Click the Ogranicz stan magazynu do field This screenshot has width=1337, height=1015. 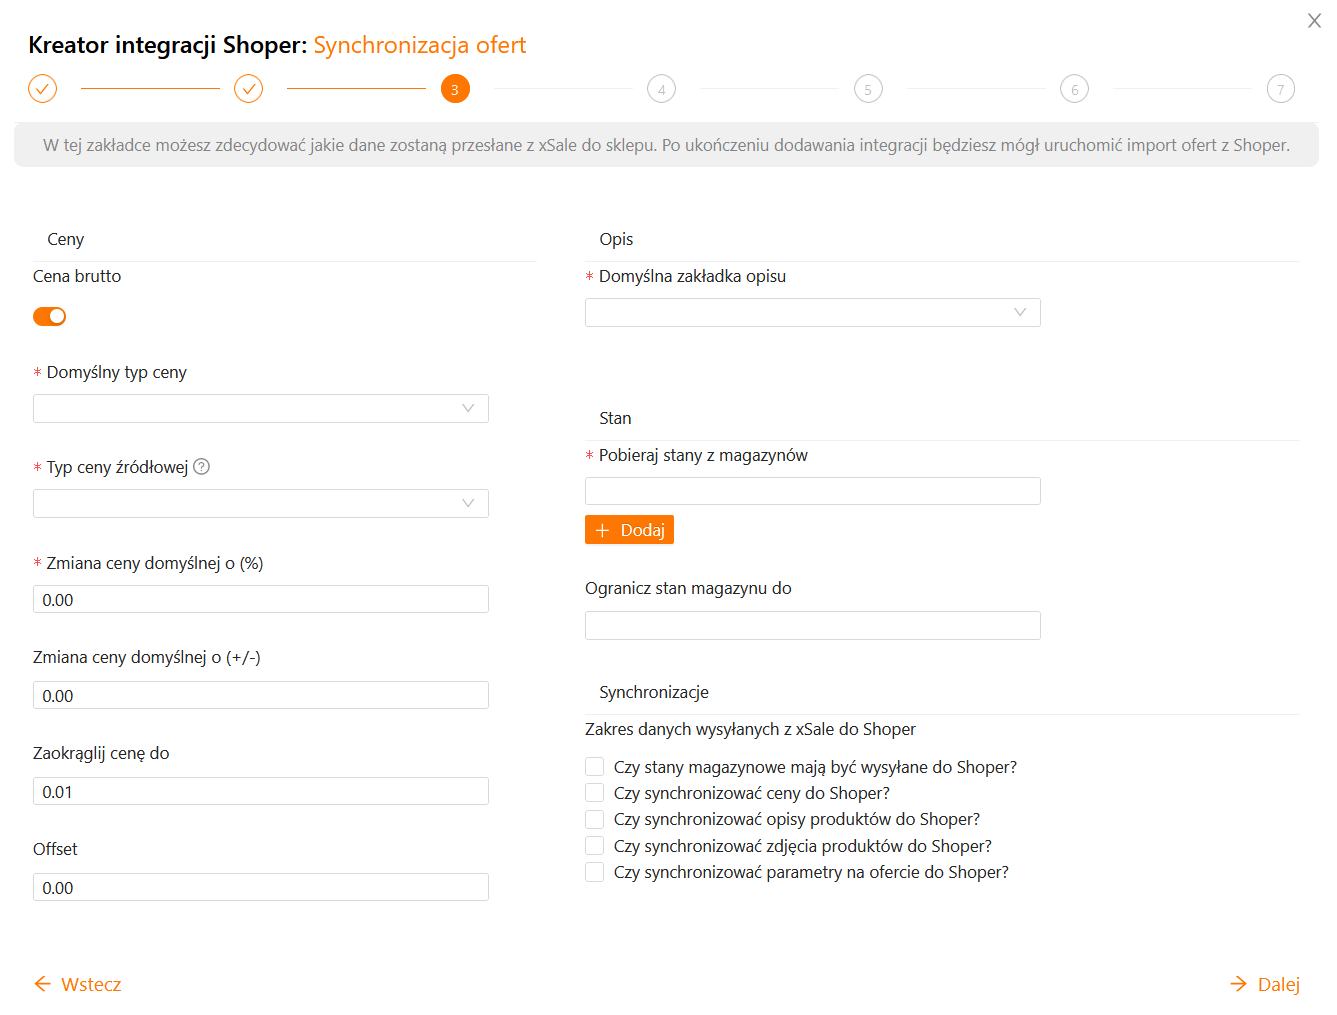(x=812, y=625)
